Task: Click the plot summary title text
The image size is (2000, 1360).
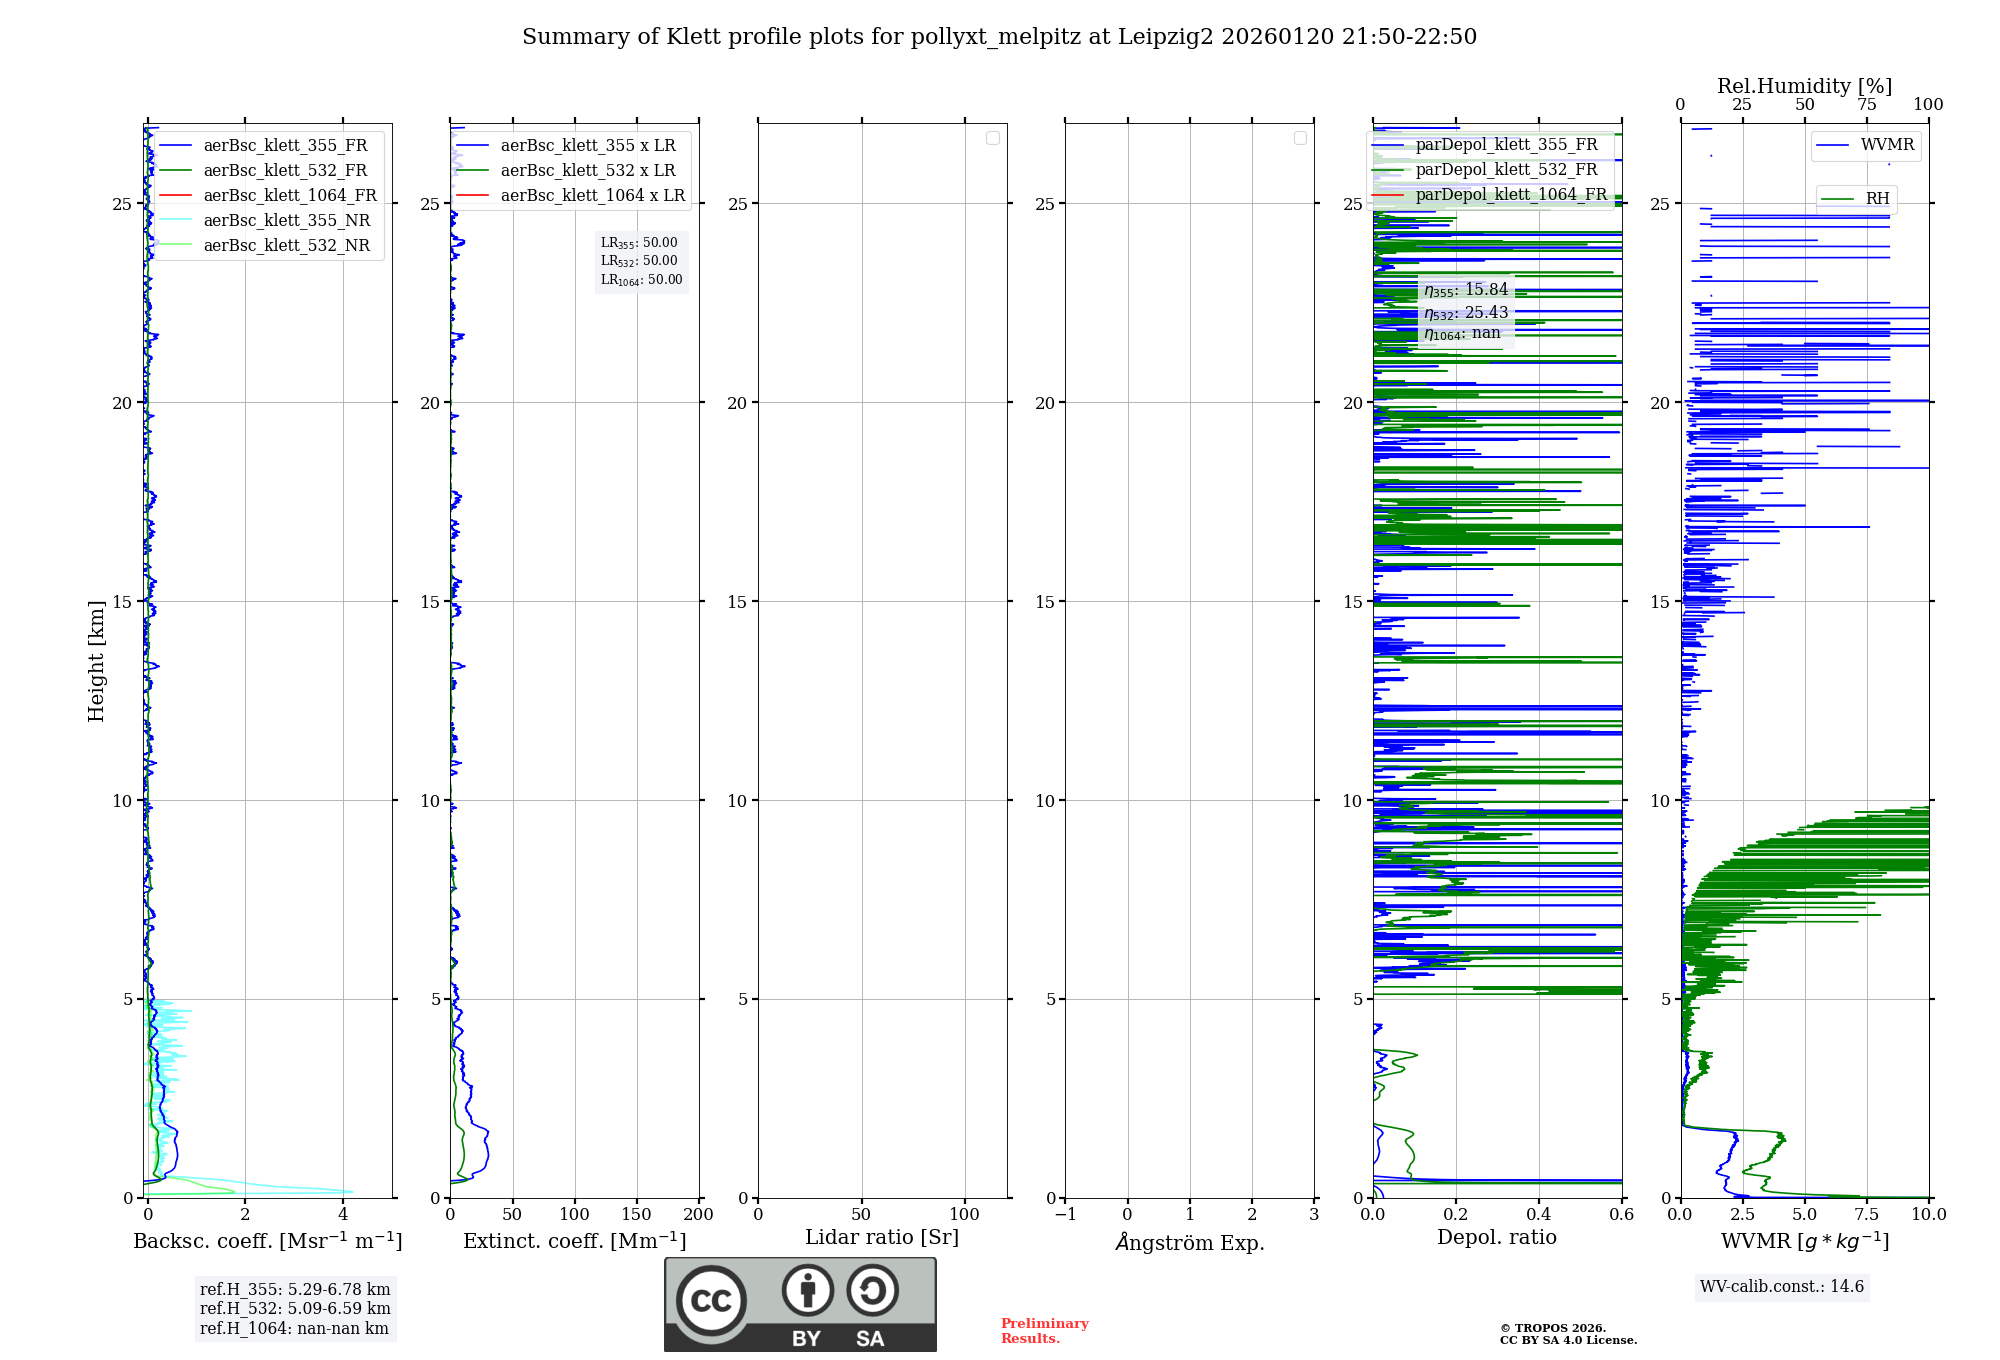Action: pos(999,37)
